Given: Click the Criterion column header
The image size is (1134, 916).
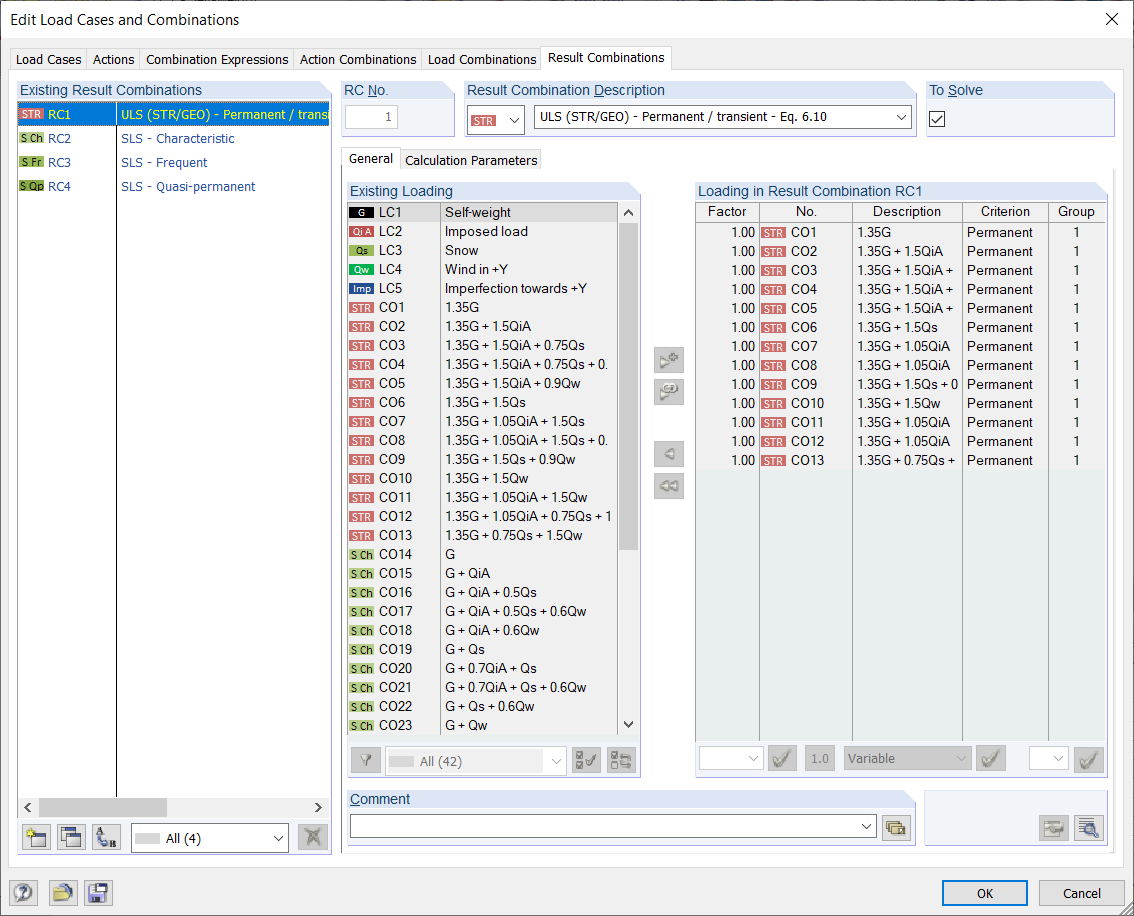Looking at the screenshot, I should point(1005,211).
